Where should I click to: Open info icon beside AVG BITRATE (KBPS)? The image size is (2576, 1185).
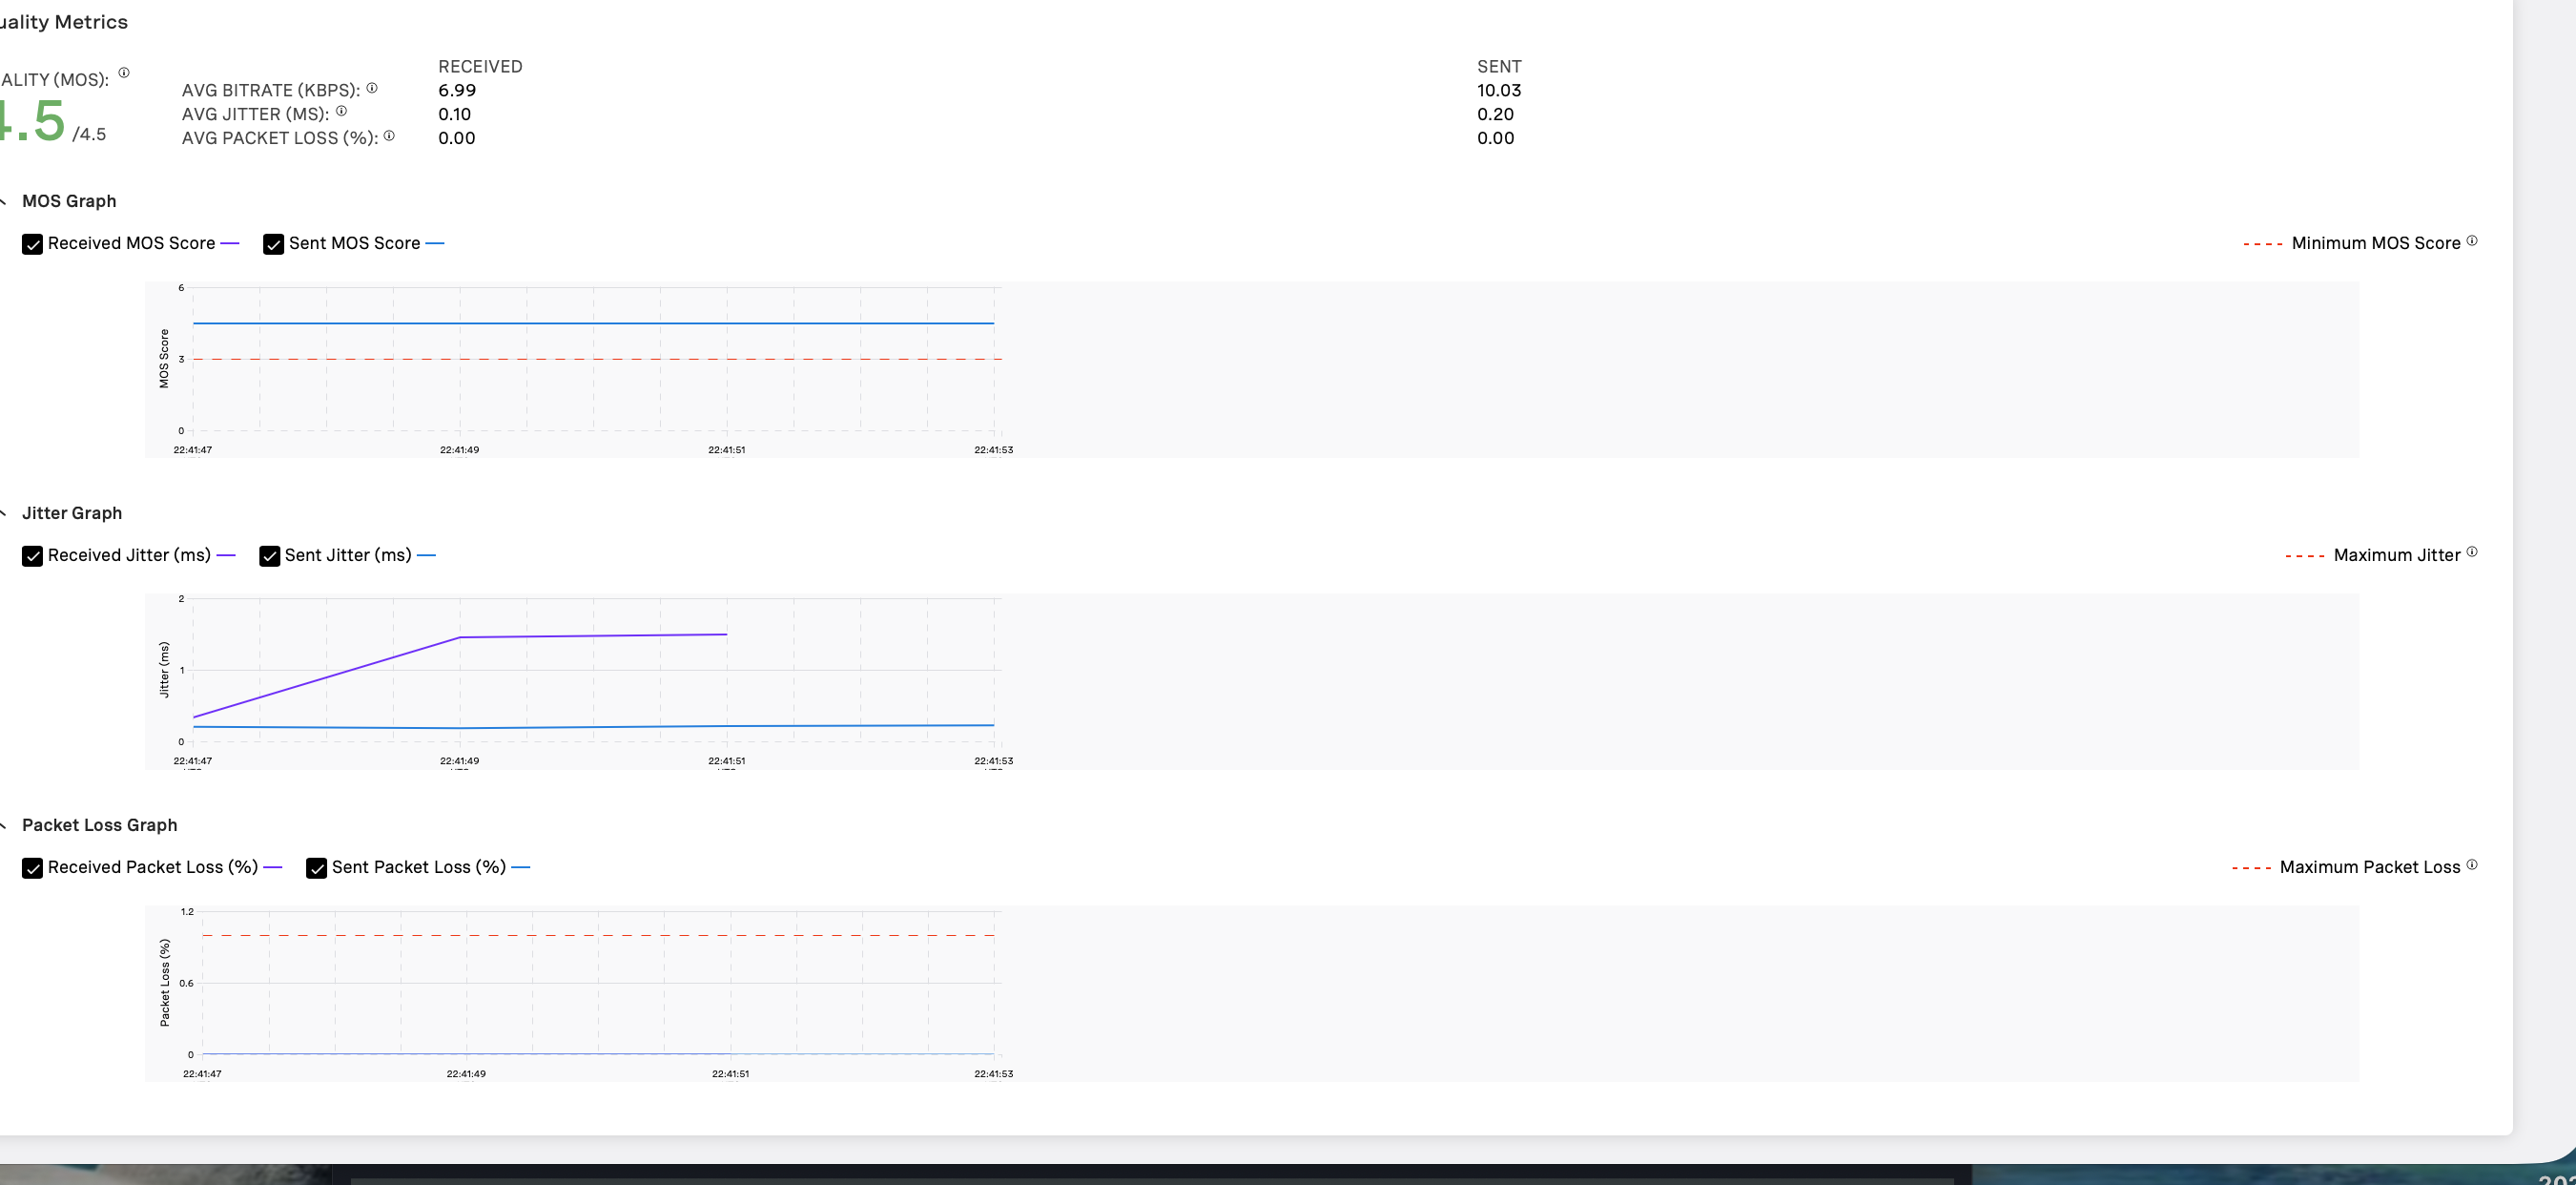pyautogui.click(x=372, y=88)
